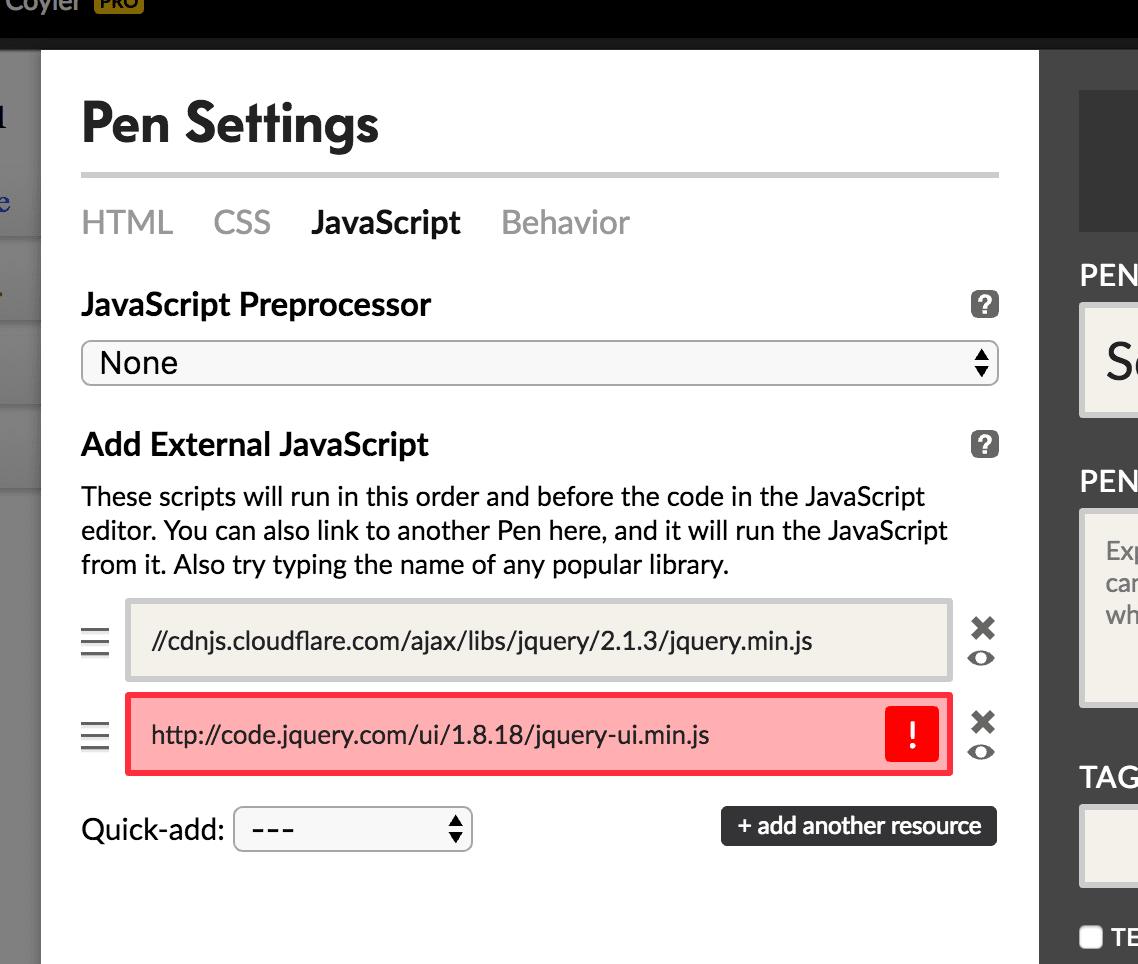Switch to the Behavior tab
Viewport: 1138px width, 964px height.
[x=564, y=222]
